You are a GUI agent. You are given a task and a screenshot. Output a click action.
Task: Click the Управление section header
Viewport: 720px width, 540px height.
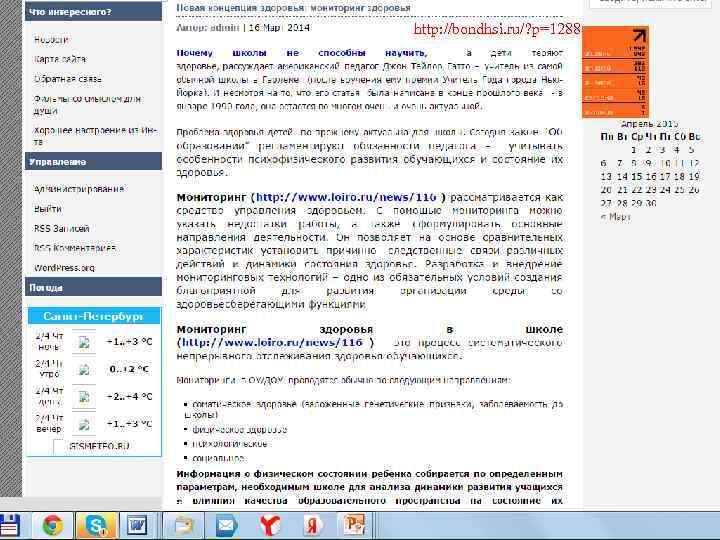coord(93,162)
